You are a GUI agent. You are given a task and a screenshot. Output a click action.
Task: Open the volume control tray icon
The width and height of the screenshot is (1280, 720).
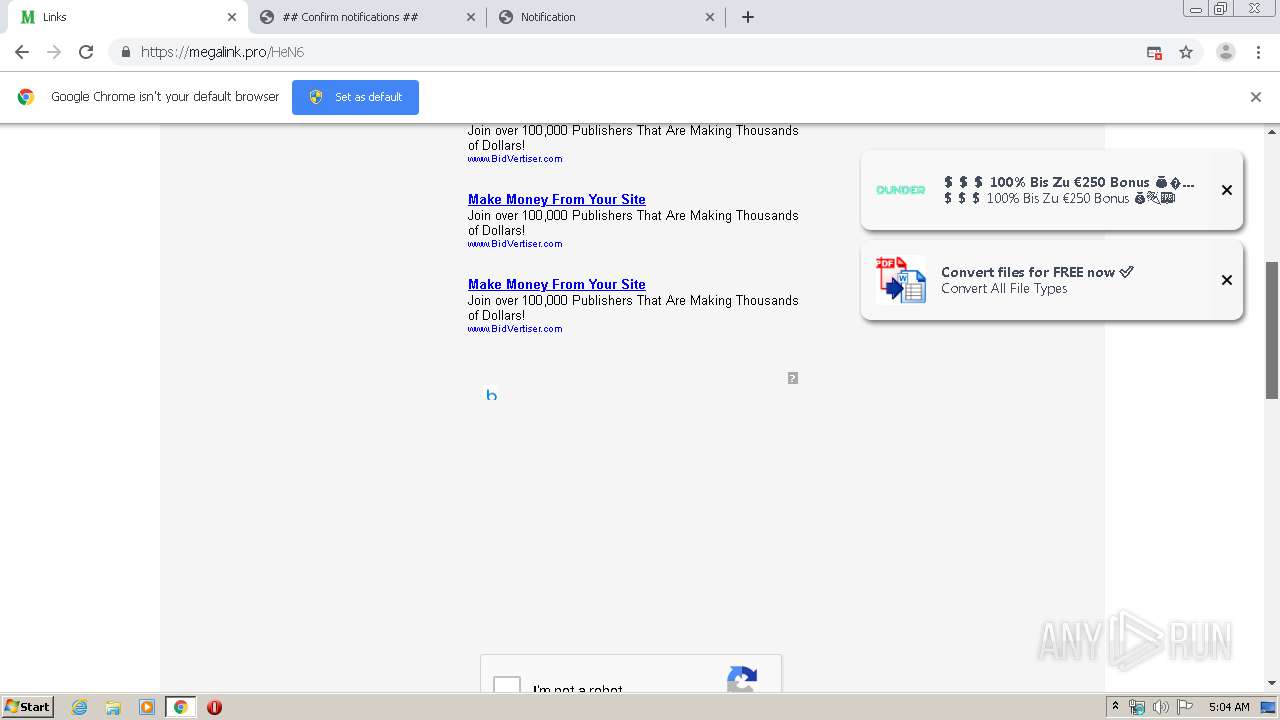[x=1161, y=707]
